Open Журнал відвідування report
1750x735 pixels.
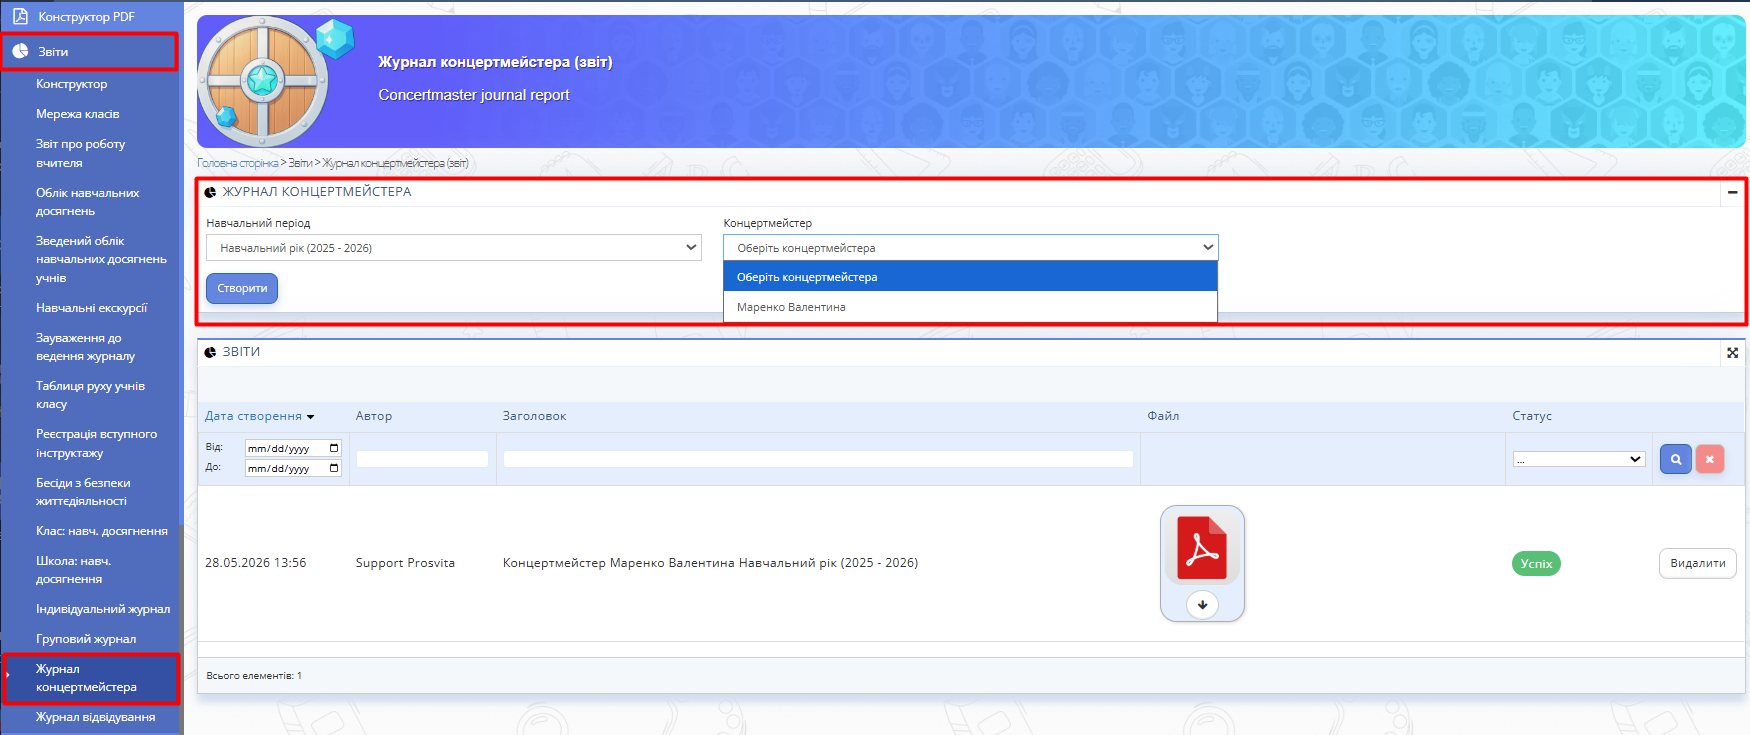pos(96,717)
